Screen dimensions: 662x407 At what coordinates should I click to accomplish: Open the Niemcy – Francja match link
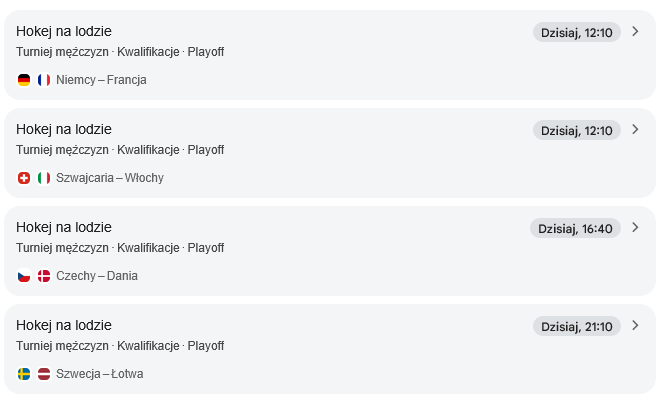click(101, 80)
